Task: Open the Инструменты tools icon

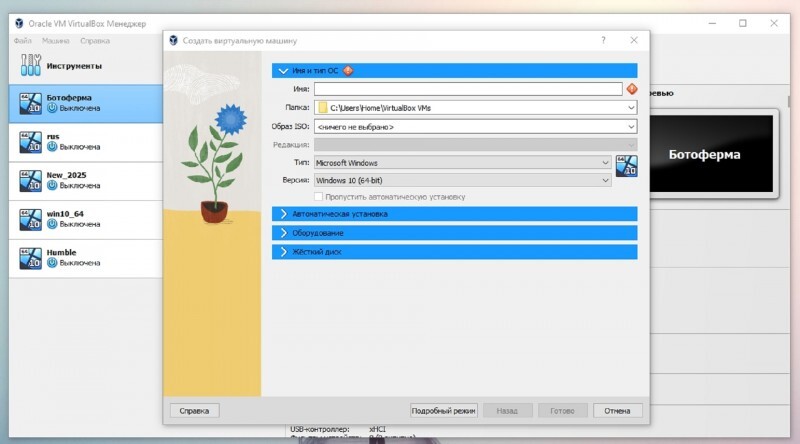Action: tap(31, 65)
